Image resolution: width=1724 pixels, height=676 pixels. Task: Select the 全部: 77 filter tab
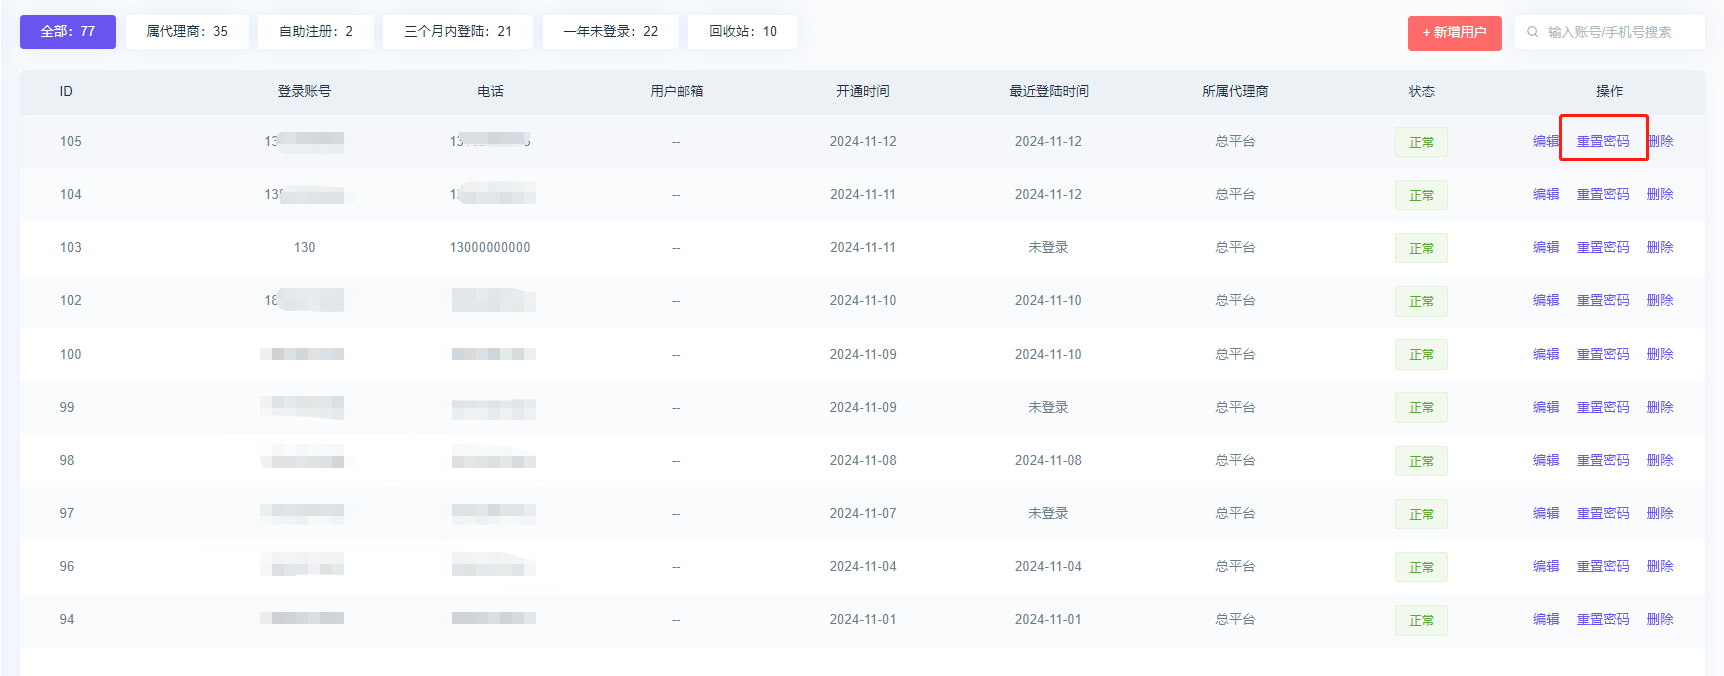[x=68, y=32]
